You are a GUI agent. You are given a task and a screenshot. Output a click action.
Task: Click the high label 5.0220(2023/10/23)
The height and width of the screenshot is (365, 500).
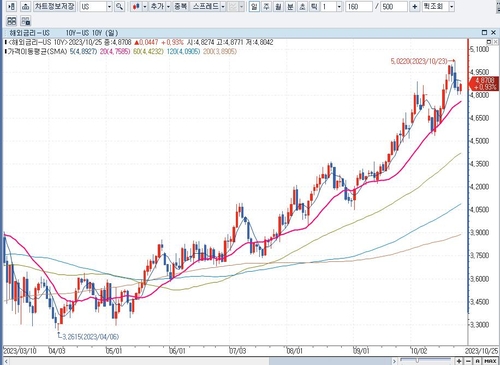point(419,61)
